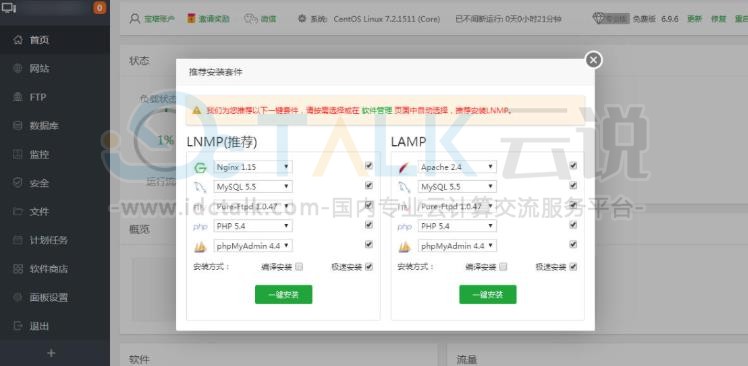Uncheck LNMP MySQL 5.5 checkbox
The image size is (748, 366).
(x=369, y=185)
